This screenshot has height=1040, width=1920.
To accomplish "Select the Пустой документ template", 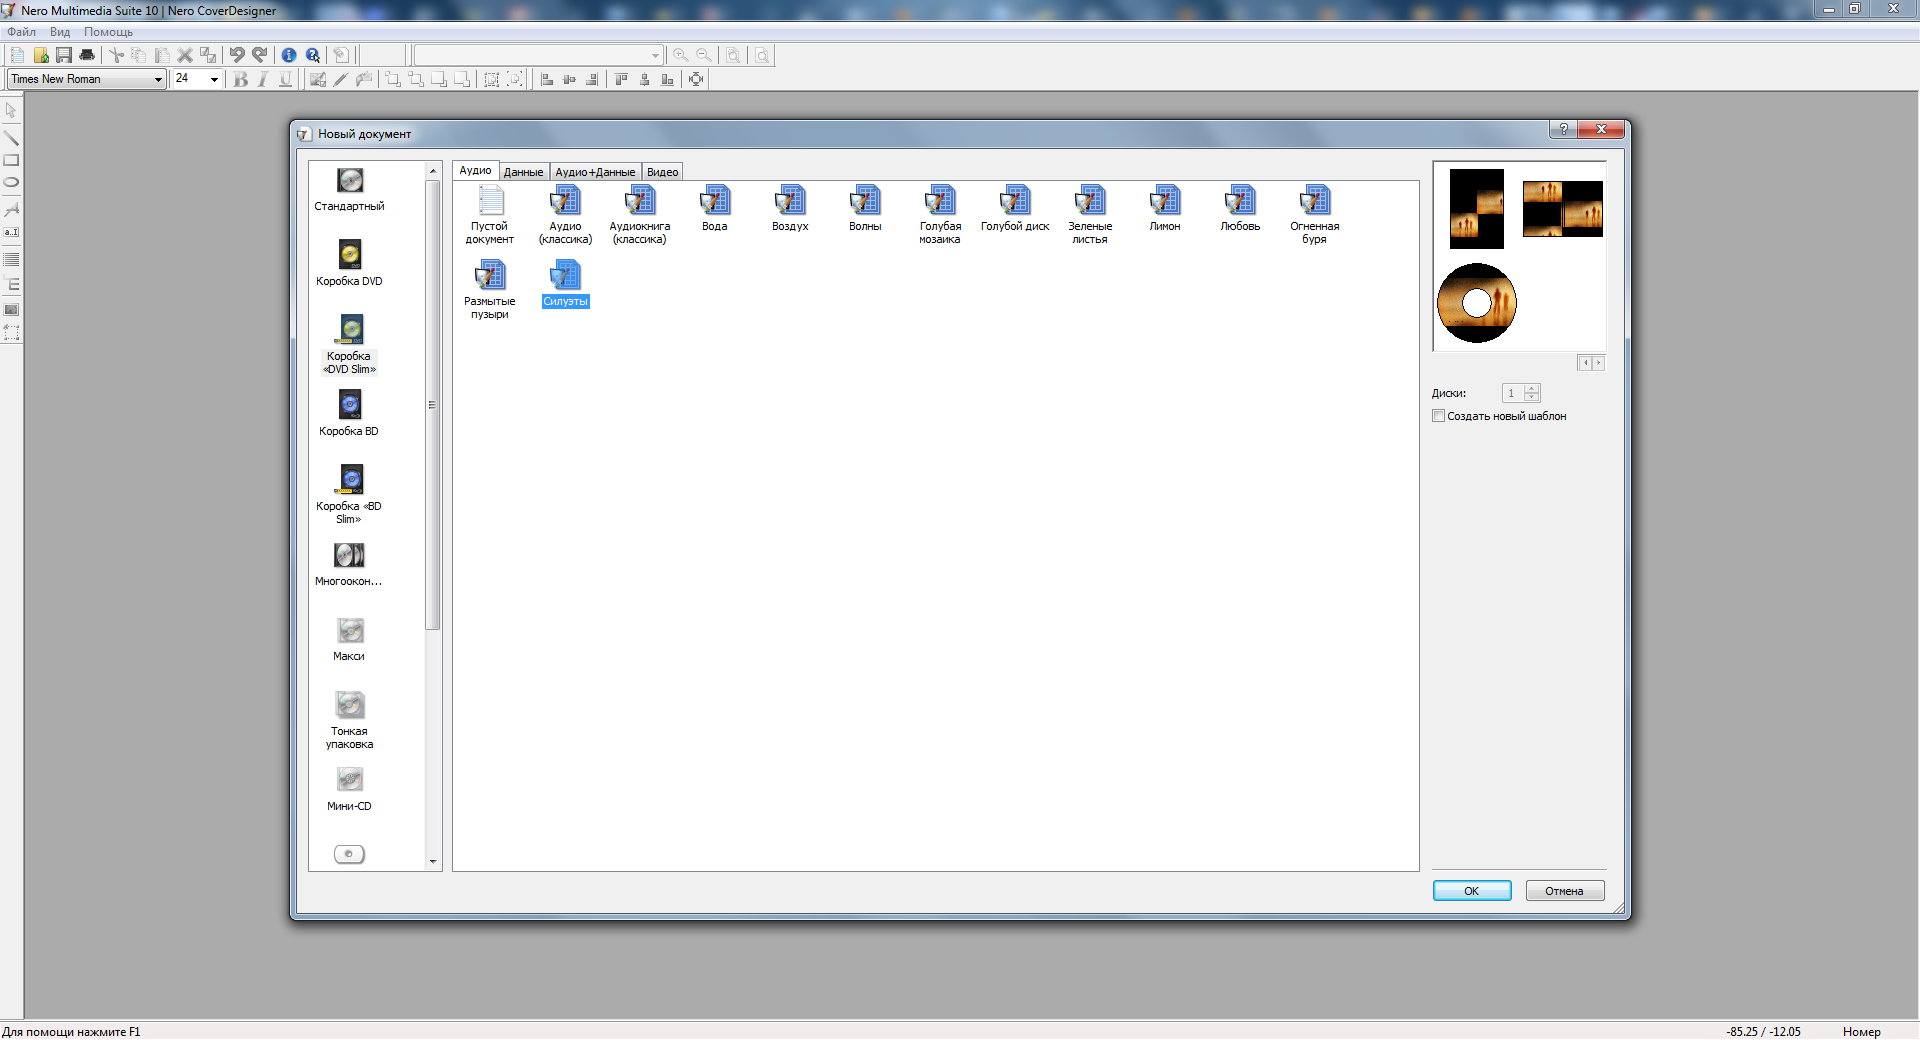I will tap(489, 201).
